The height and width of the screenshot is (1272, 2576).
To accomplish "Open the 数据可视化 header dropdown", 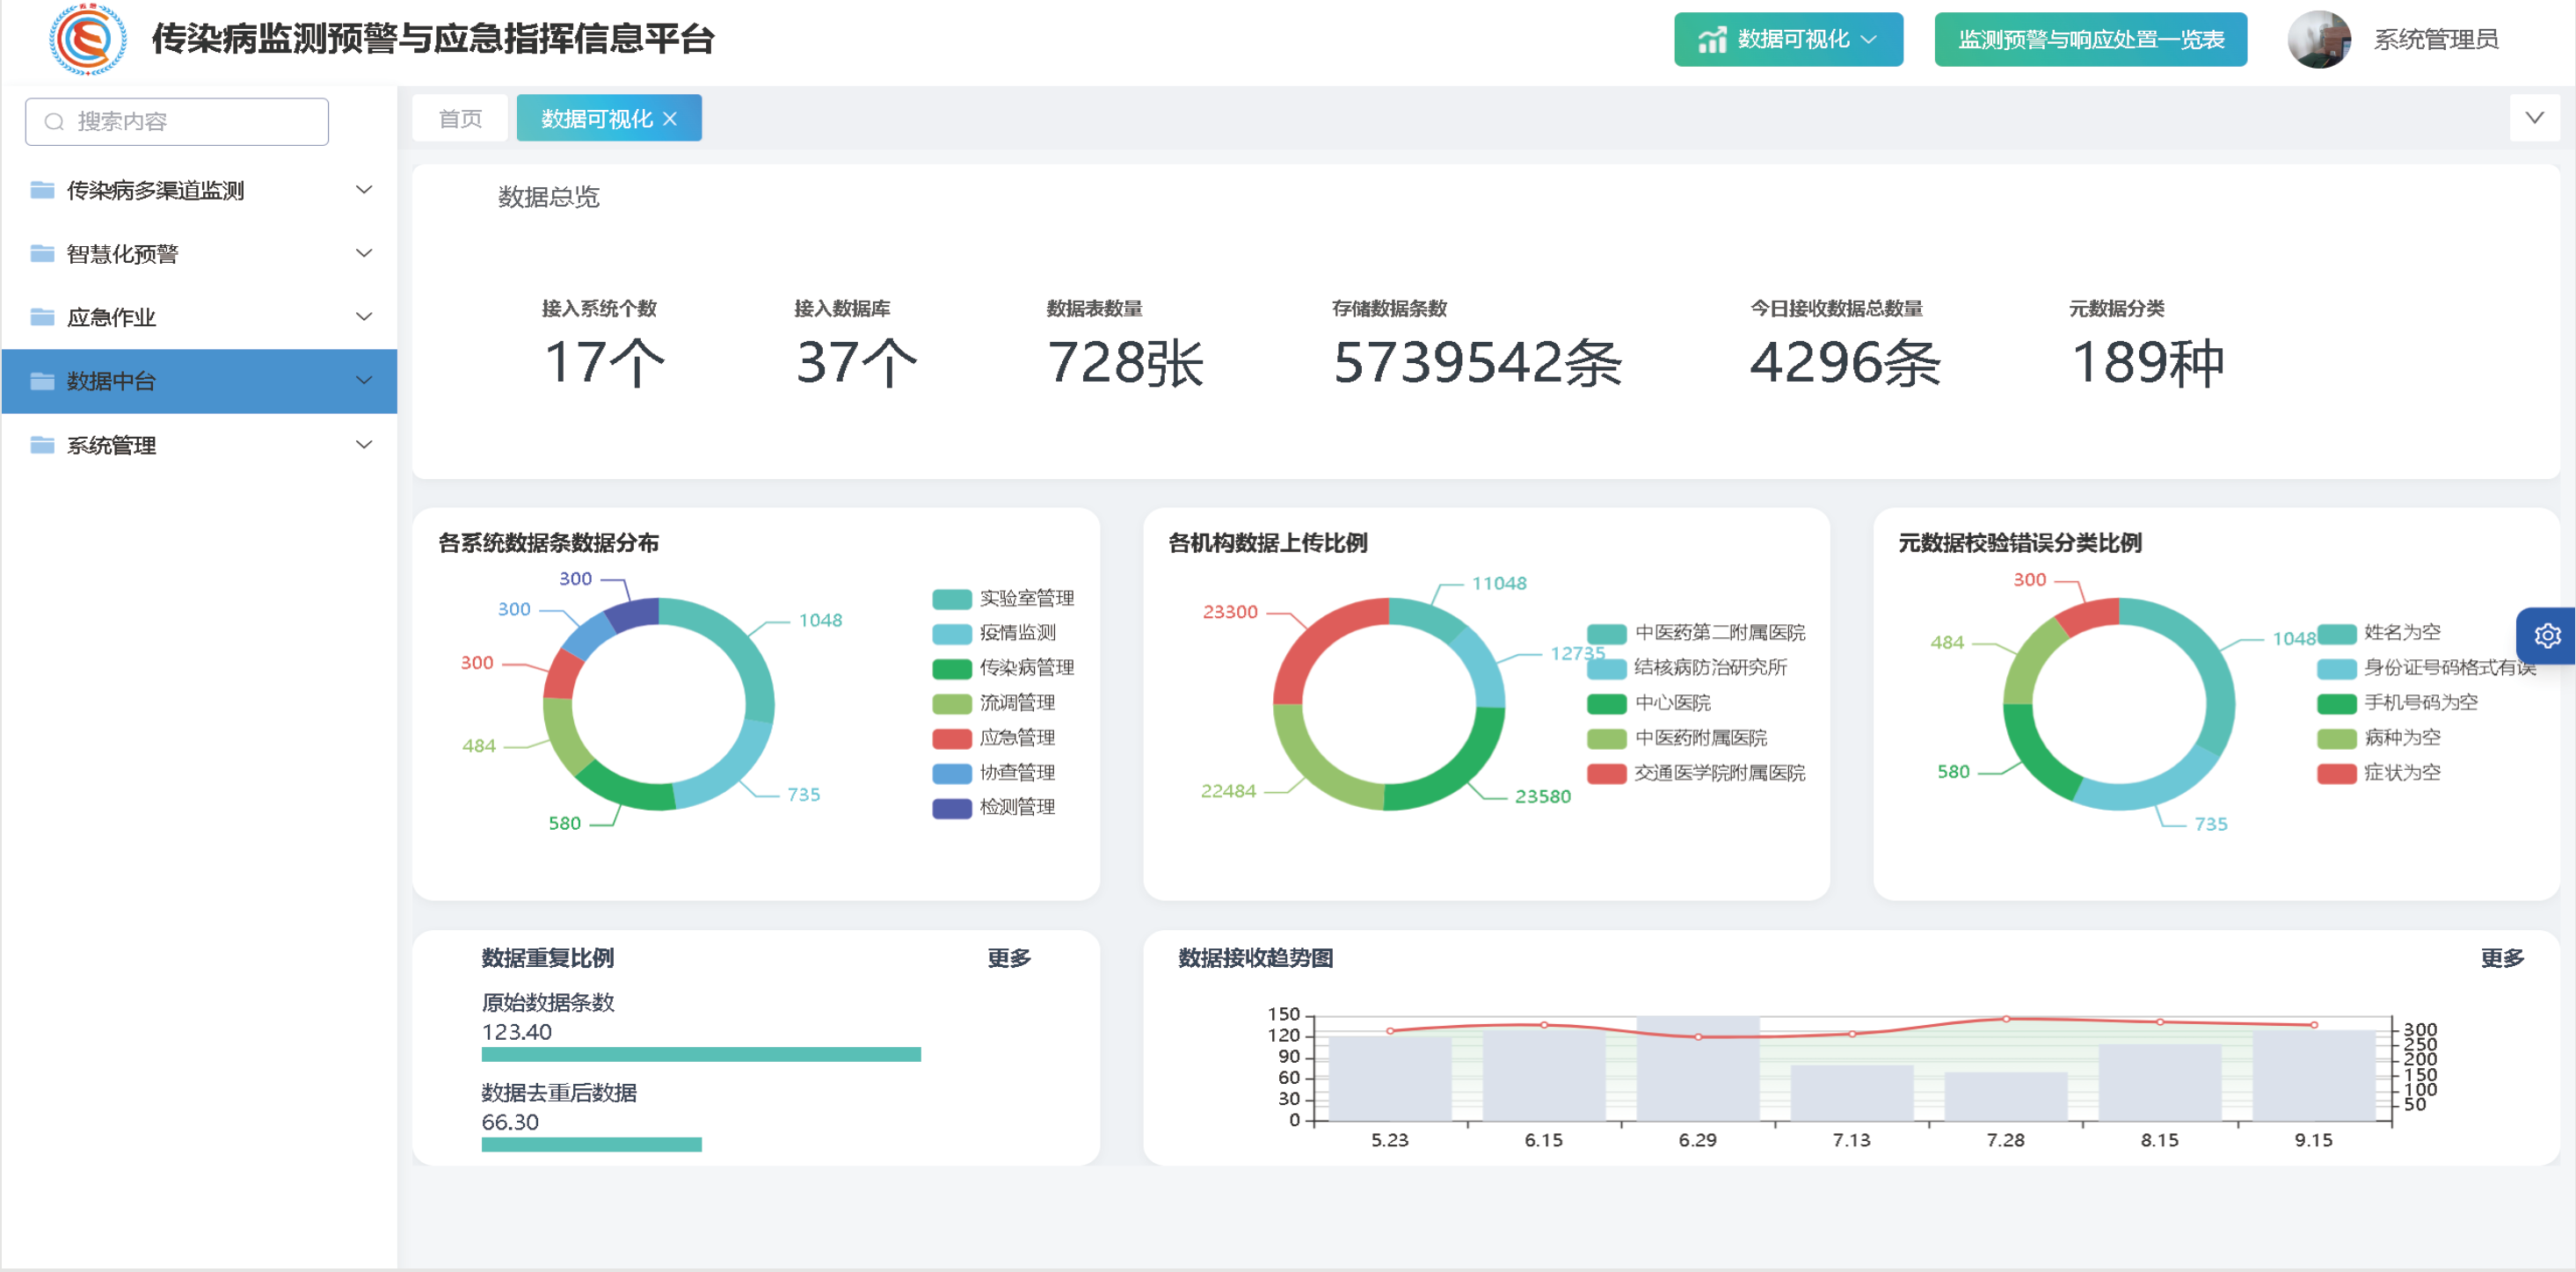I will 1788,40.
